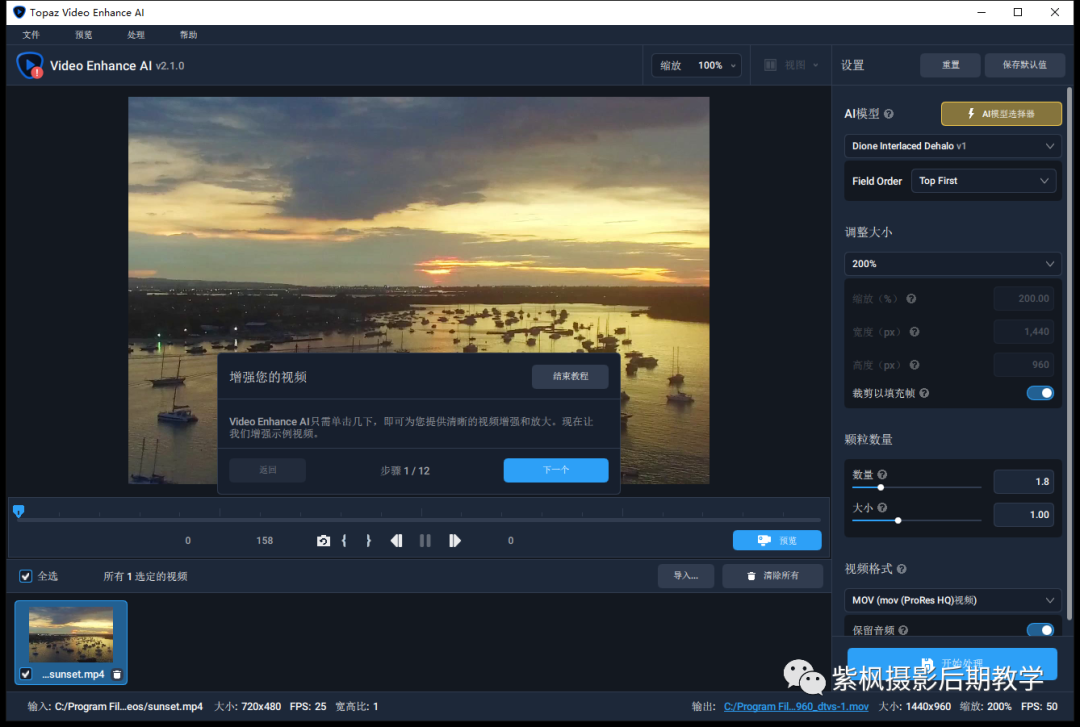Viewport: 1080px width, 727px height.
Task: Open the Field Order Top First dropdown
Action: pyautogui.click(x=983, y=181)
